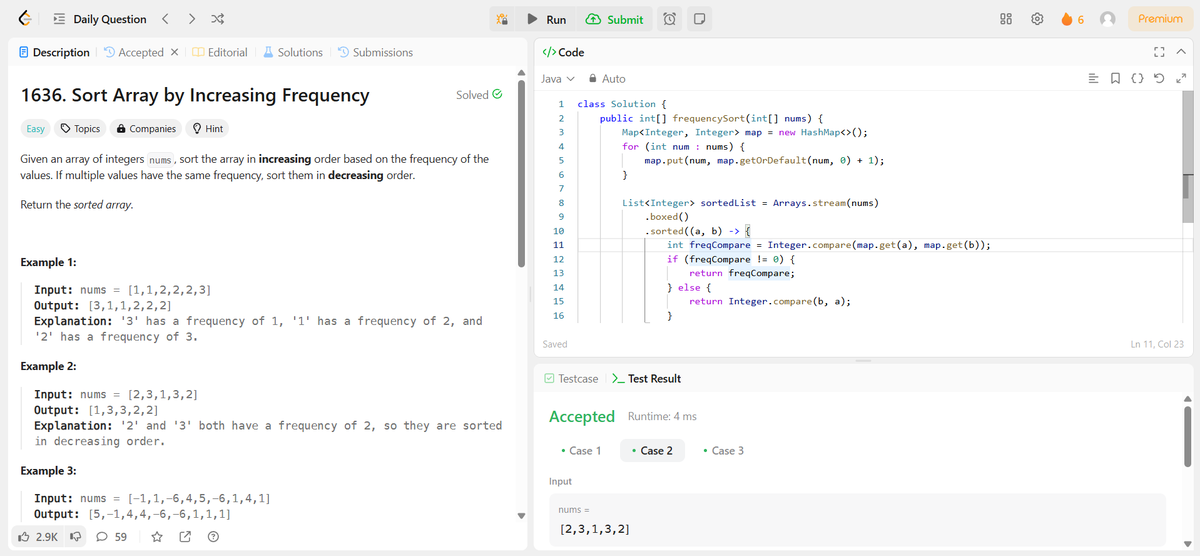The image size is (1200, 556).
Task: Collapse the Code panel chevron
Action: [1181, 52]
